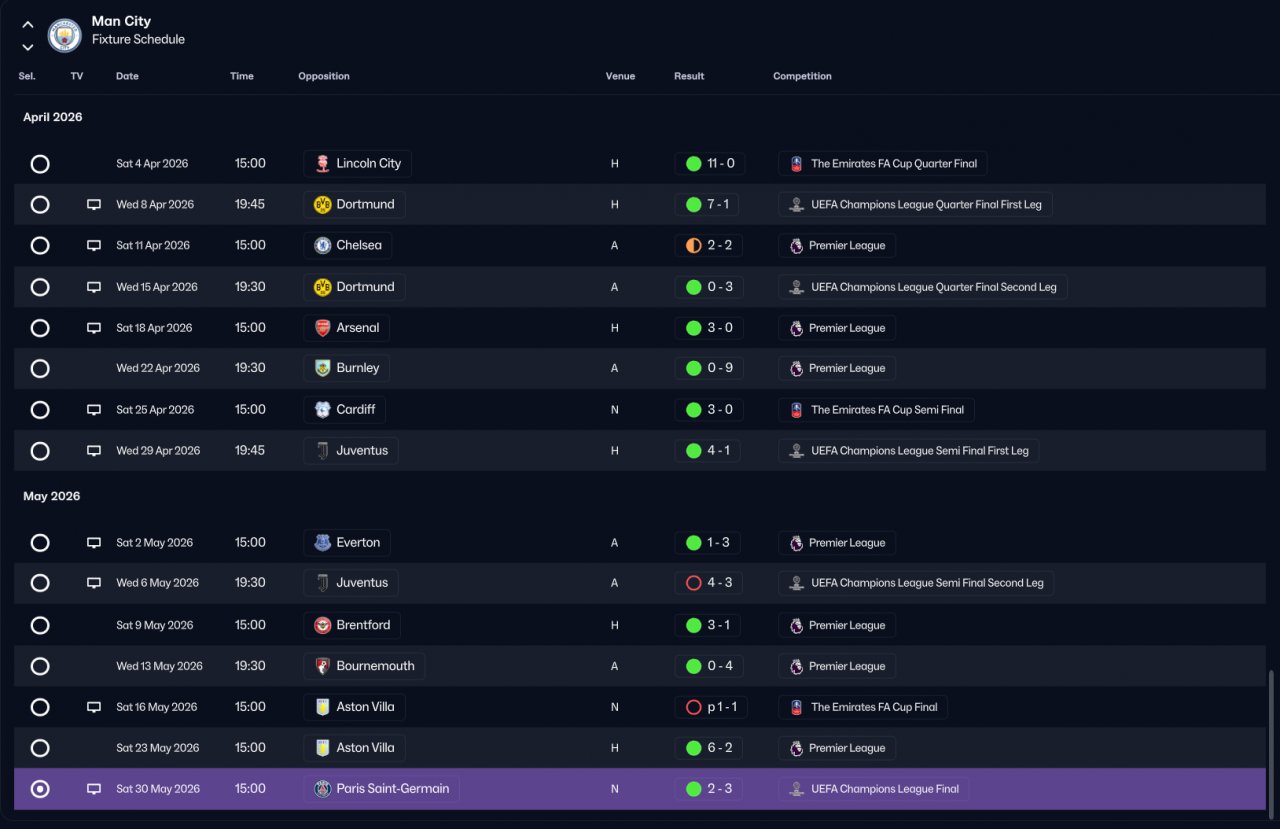
Task: Click the Opposition column header
Action: pos(324,76)
